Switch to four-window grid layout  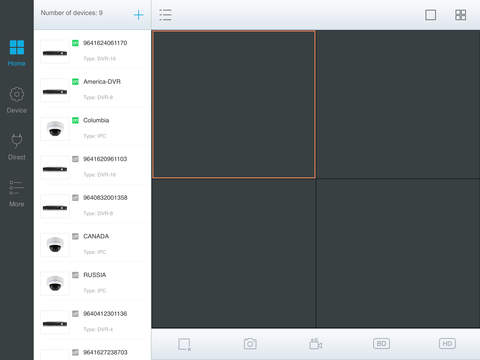coord(460,15)
